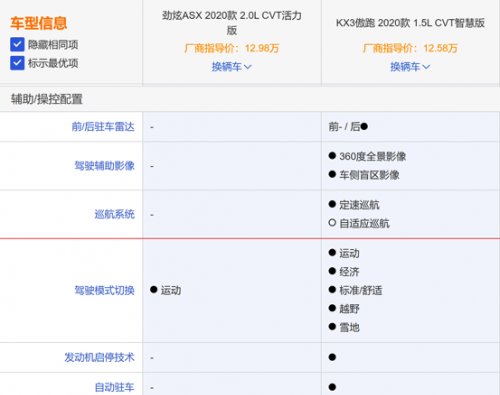Screen dimensions: 500x395
Task: Click 运动 mode in the 劲炫ASX column
Action: (x=166, y=290)
